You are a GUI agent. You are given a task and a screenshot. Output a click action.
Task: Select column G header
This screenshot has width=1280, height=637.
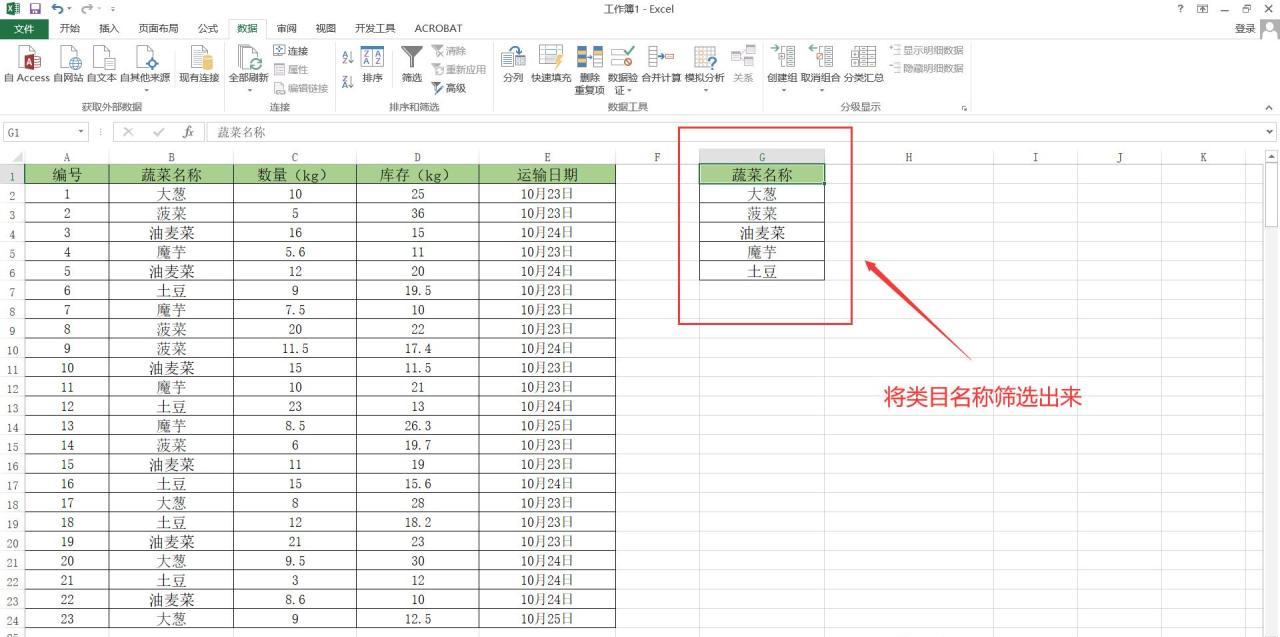pos(762,157)
